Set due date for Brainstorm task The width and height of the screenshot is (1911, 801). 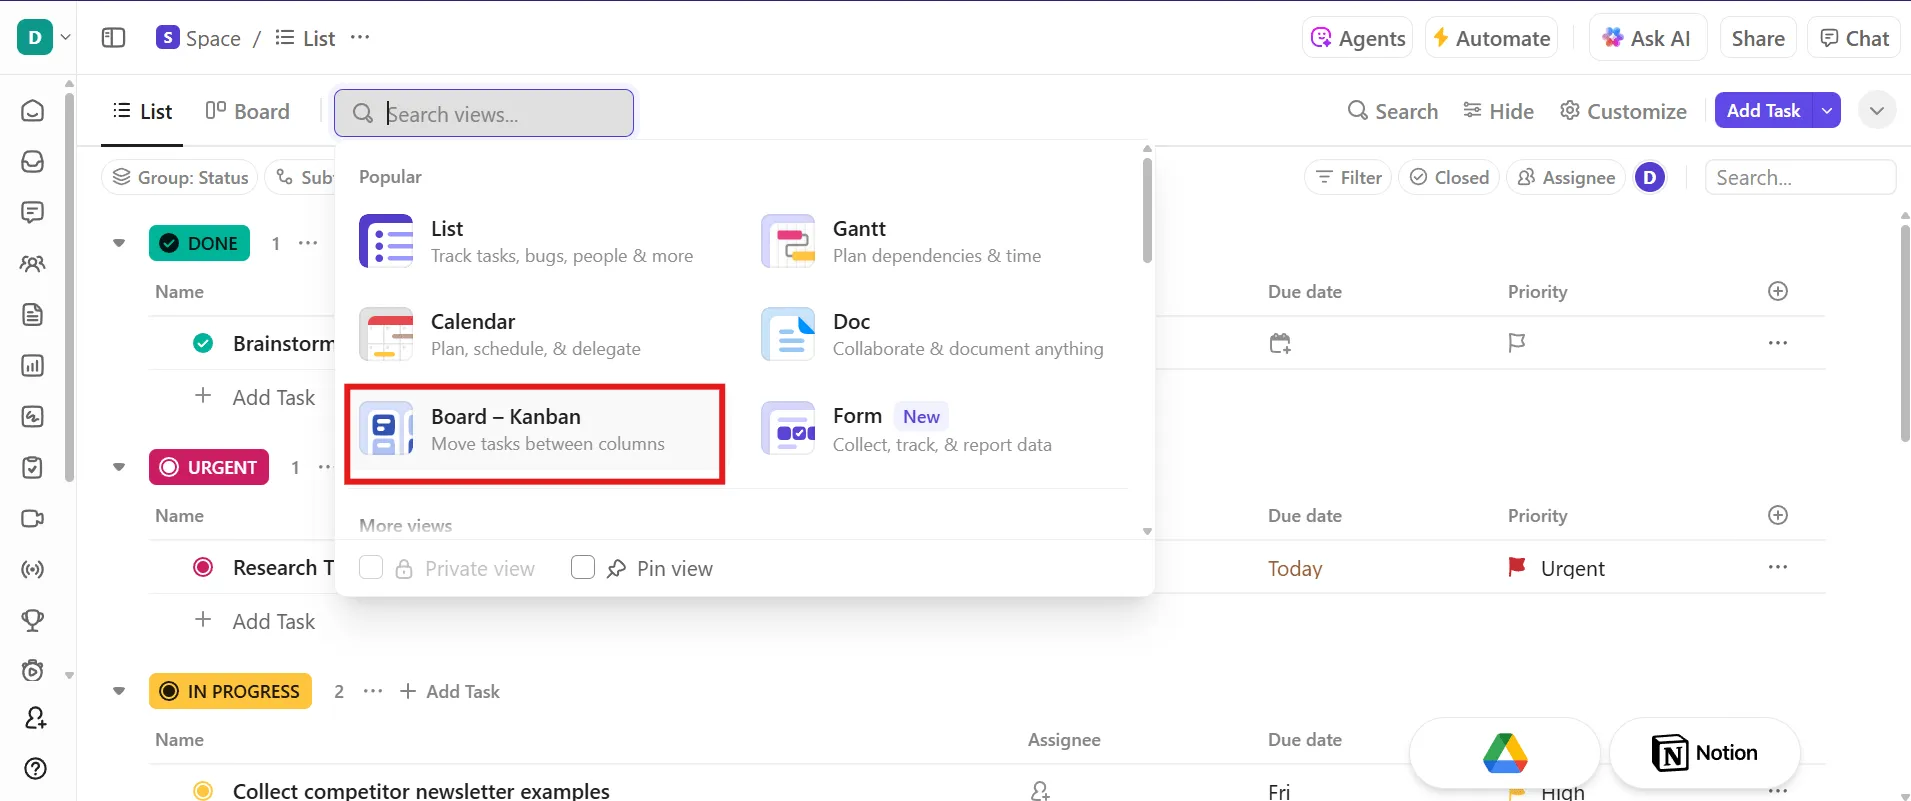[1280, 343]
